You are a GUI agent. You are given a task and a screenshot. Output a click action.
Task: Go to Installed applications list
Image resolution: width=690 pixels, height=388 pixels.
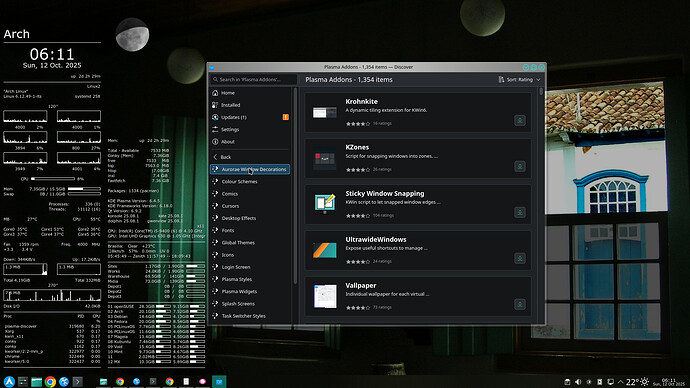point(250,105)
